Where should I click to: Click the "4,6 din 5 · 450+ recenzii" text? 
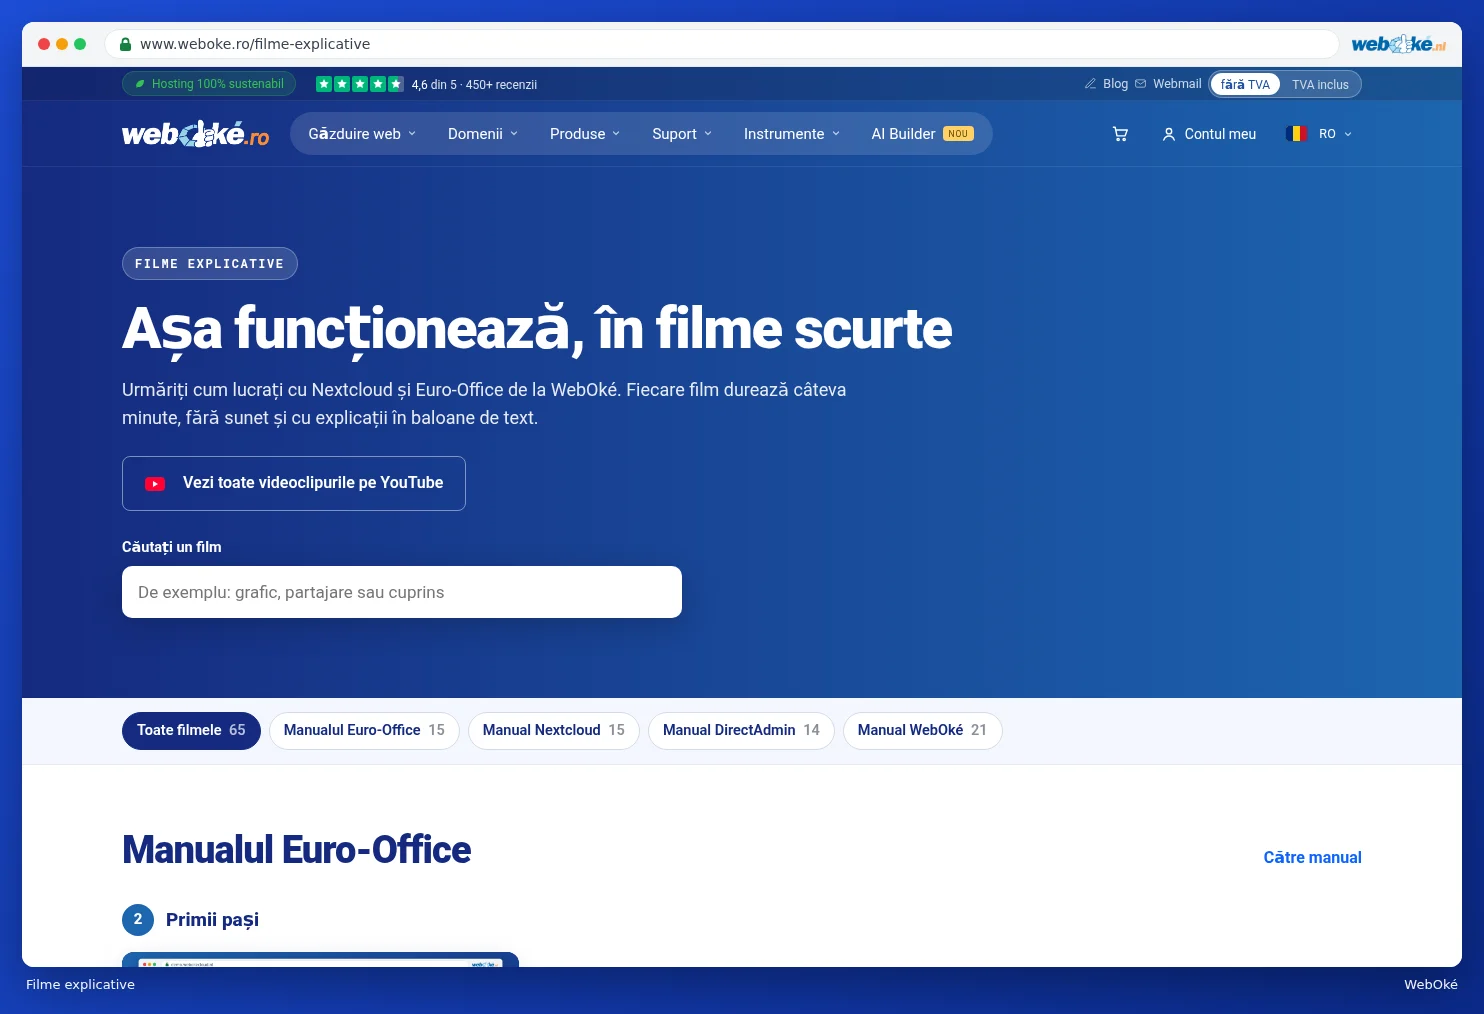tap(474, 85)
